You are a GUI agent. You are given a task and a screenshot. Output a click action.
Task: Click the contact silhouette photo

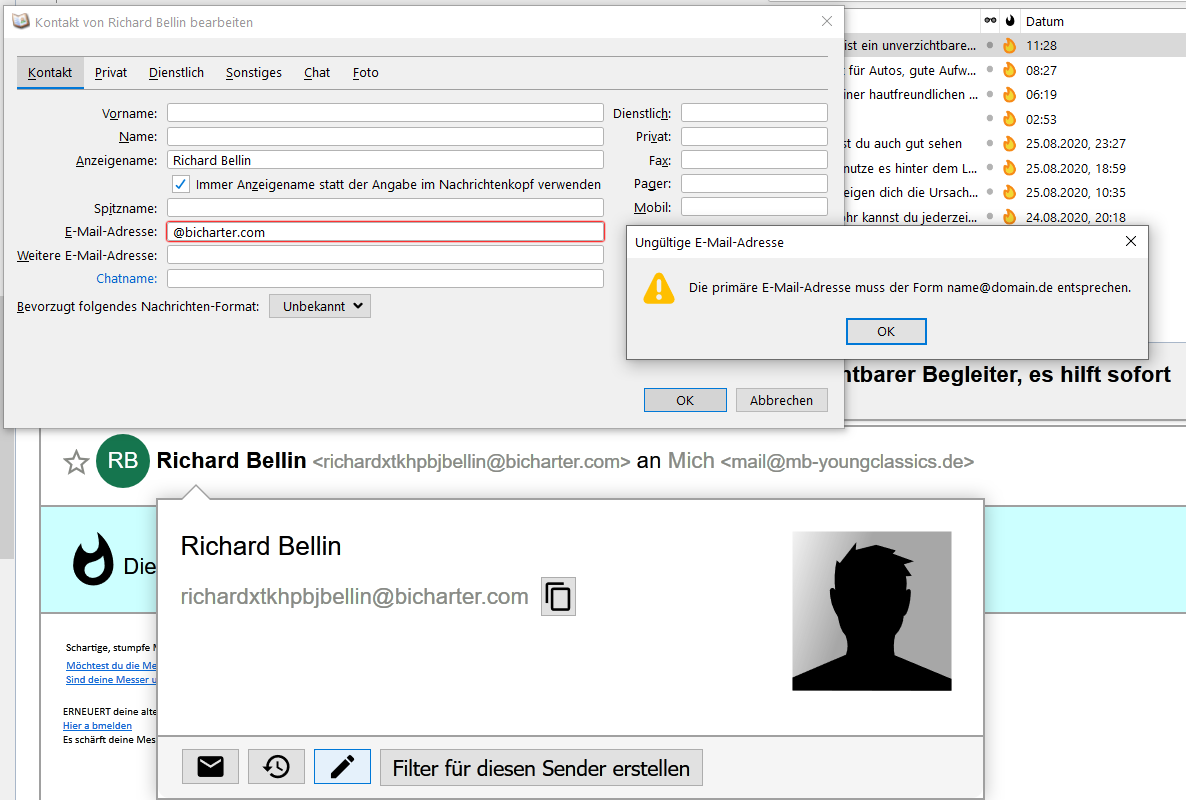[871, 611]
